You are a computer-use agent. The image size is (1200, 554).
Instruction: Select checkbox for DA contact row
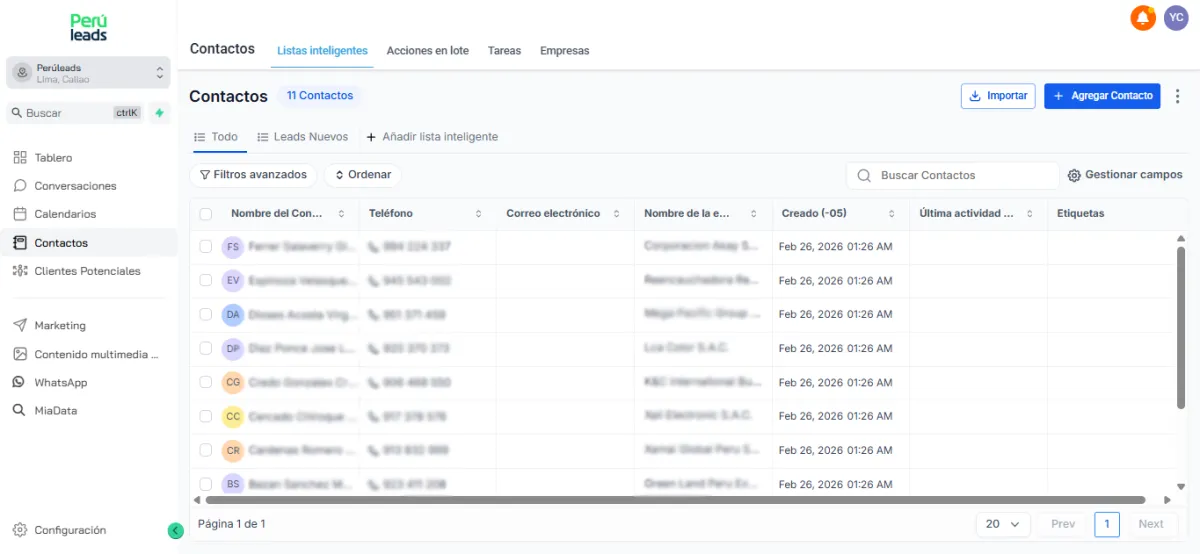coord(206,315)
